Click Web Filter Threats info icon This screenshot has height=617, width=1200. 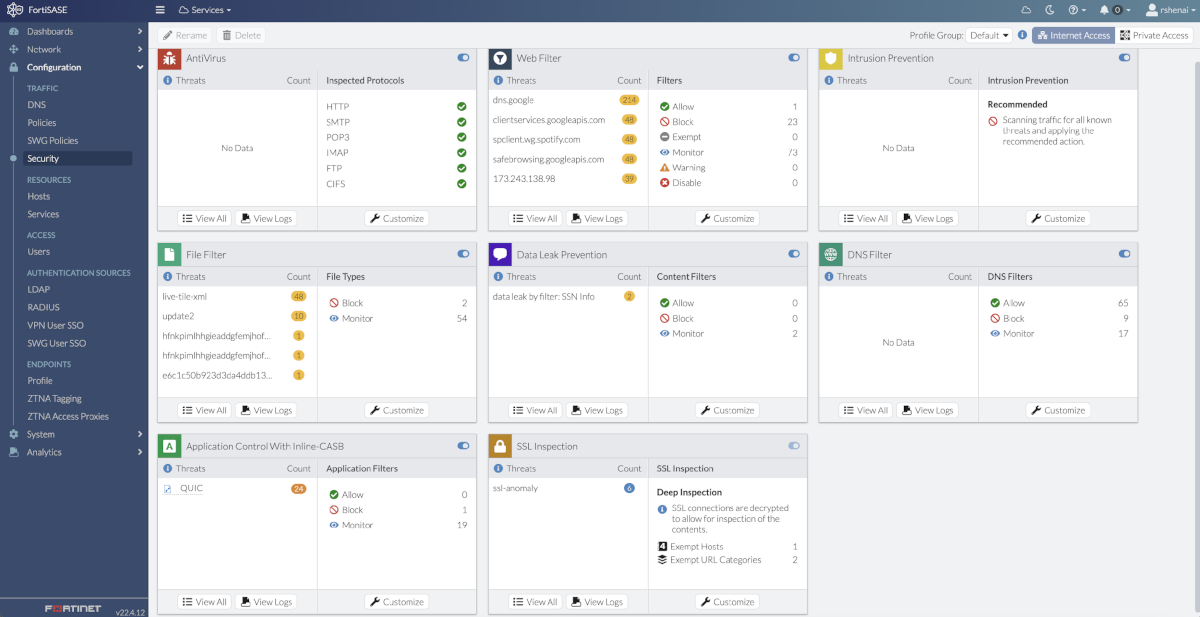click(498, 80)
